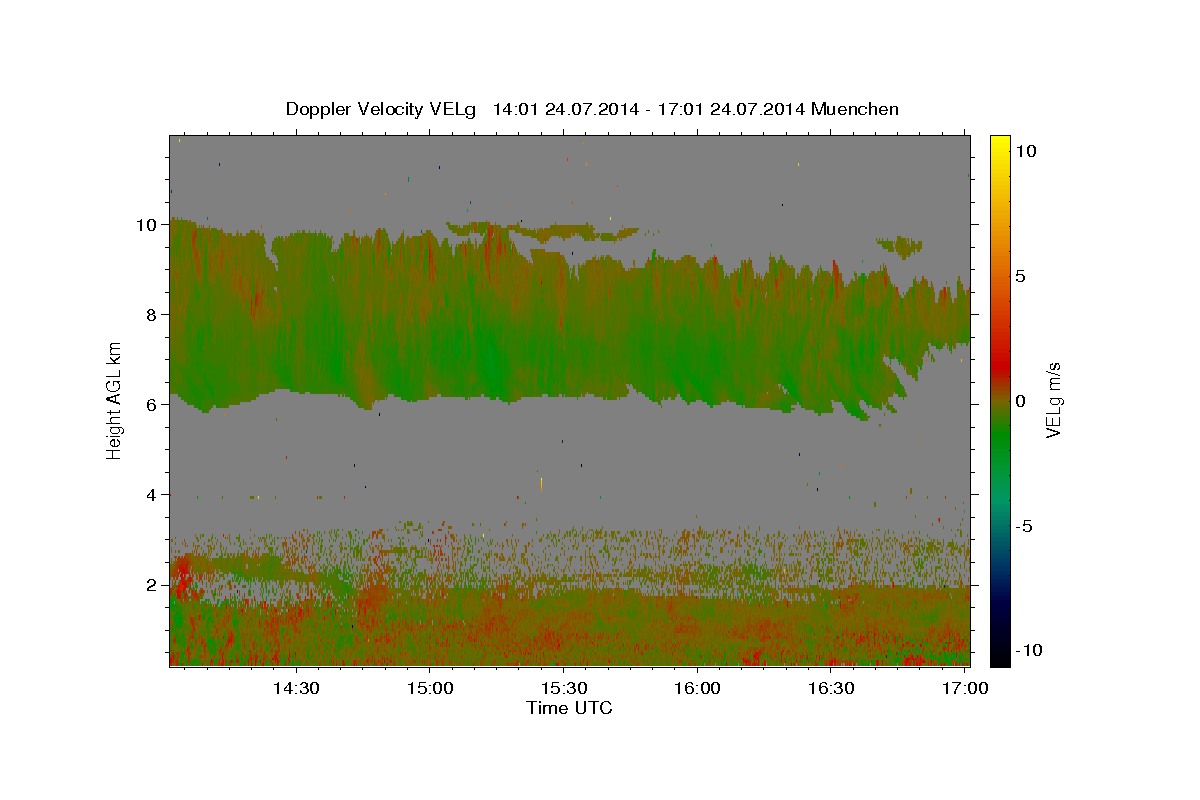Click the height tick label 6

pos(153,404)
